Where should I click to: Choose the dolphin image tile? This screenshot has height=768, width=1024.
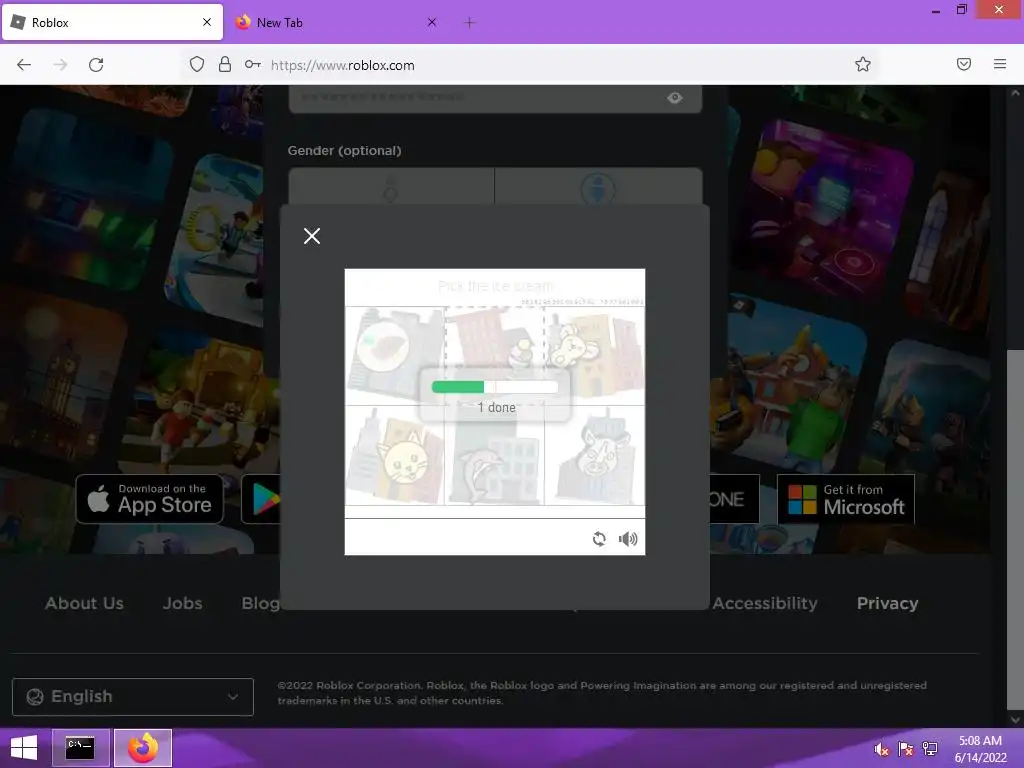click(494, 455)
